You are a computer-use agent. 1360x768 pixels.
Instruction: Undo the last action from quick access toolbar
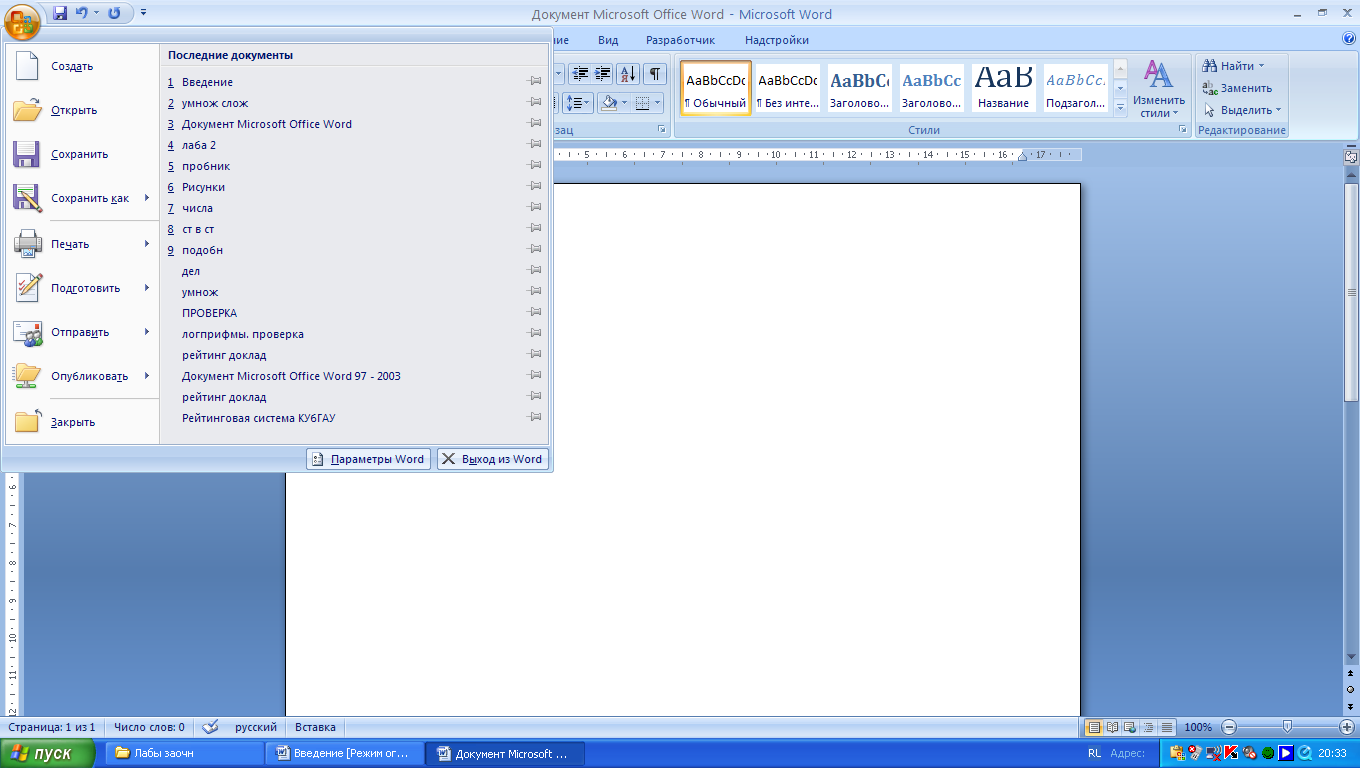[x=82, y=14]
